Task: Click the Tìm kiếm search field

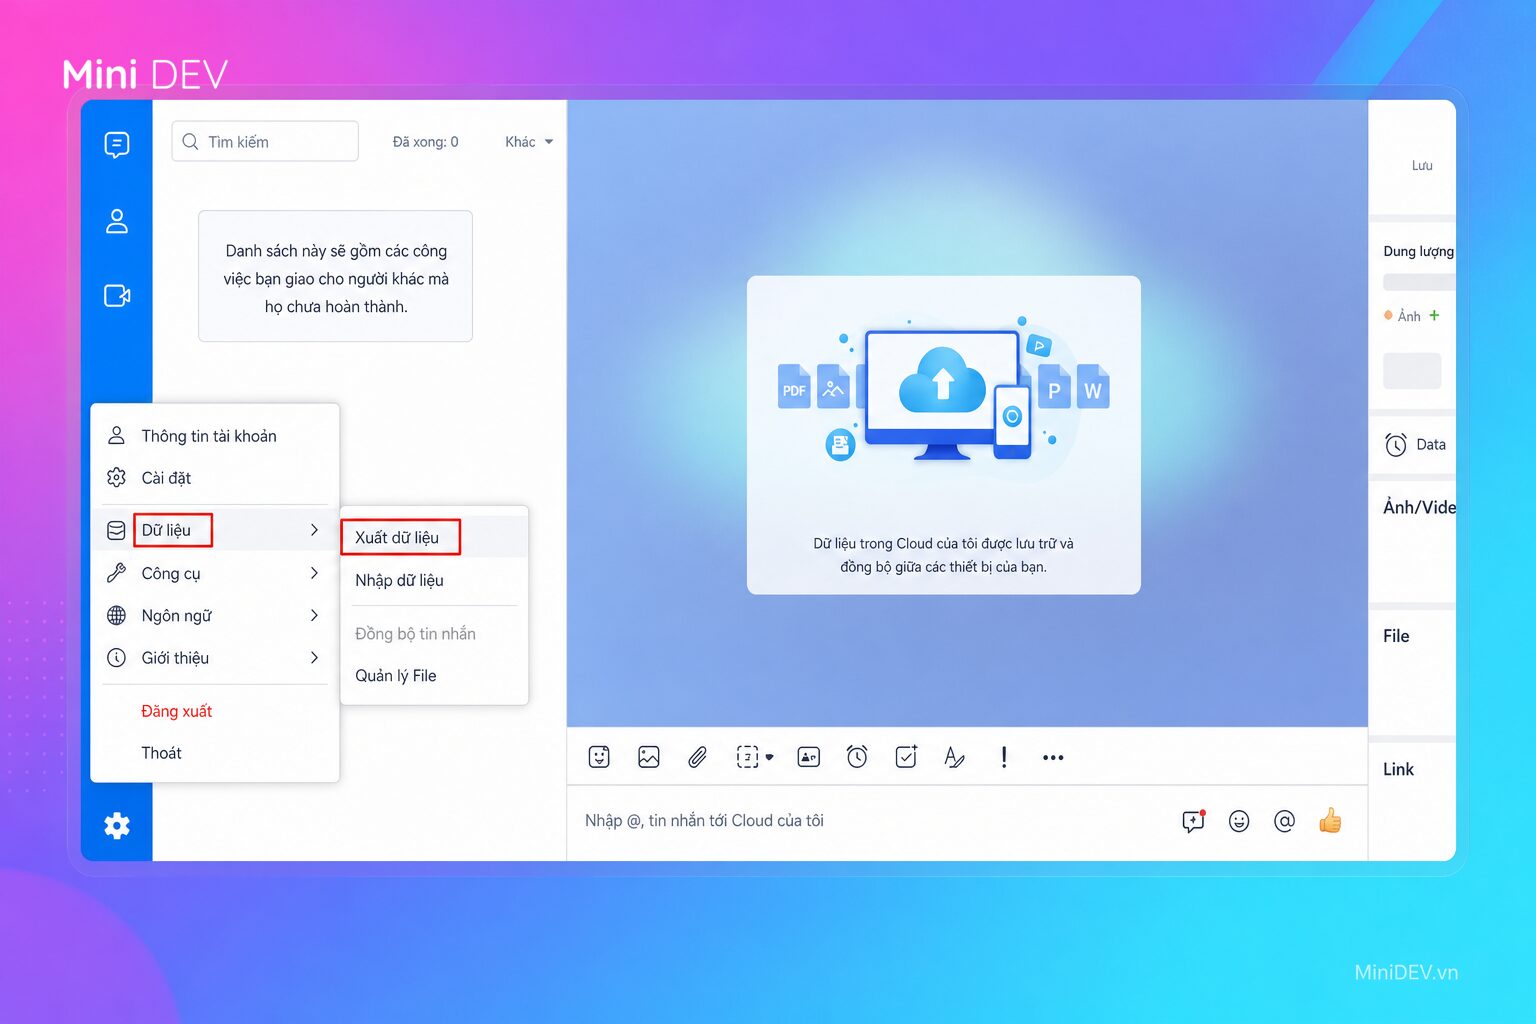Action: (265, 141)
